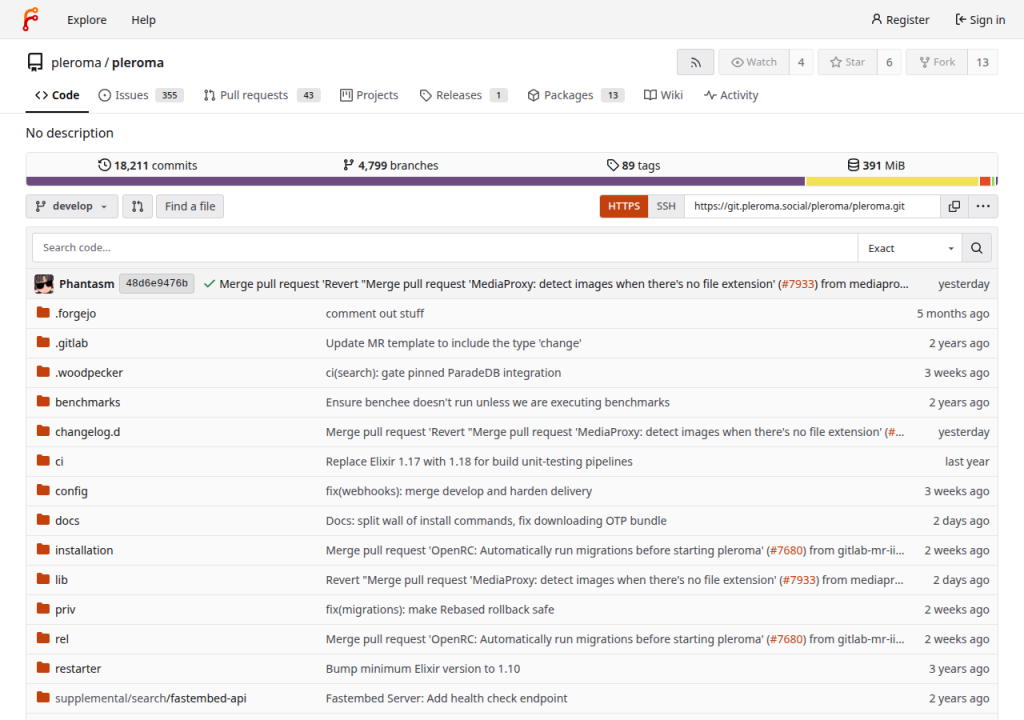Open the docs folder
1024x720 pixels.
(67, 521)
